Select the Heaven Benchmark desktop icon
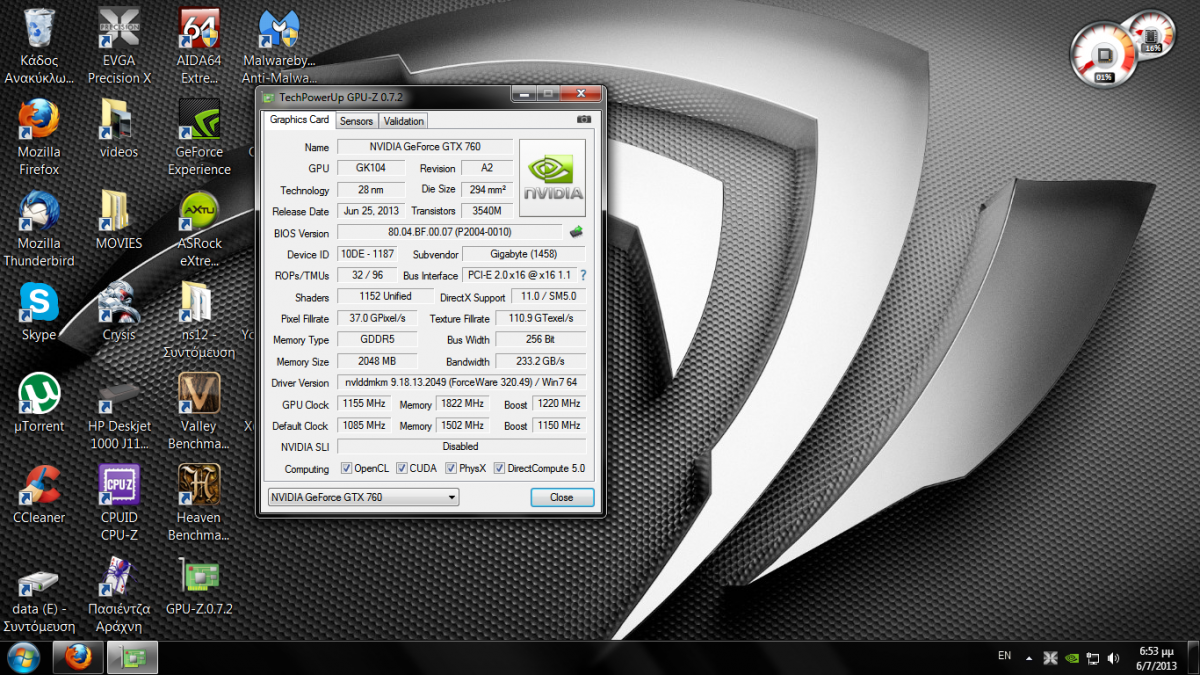 (x=199, y=504)
